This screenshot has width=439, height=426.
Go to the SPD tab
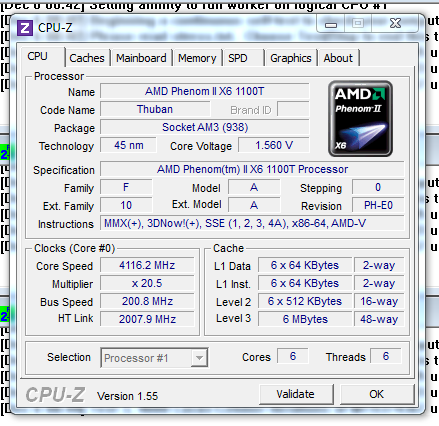(243, 58)
